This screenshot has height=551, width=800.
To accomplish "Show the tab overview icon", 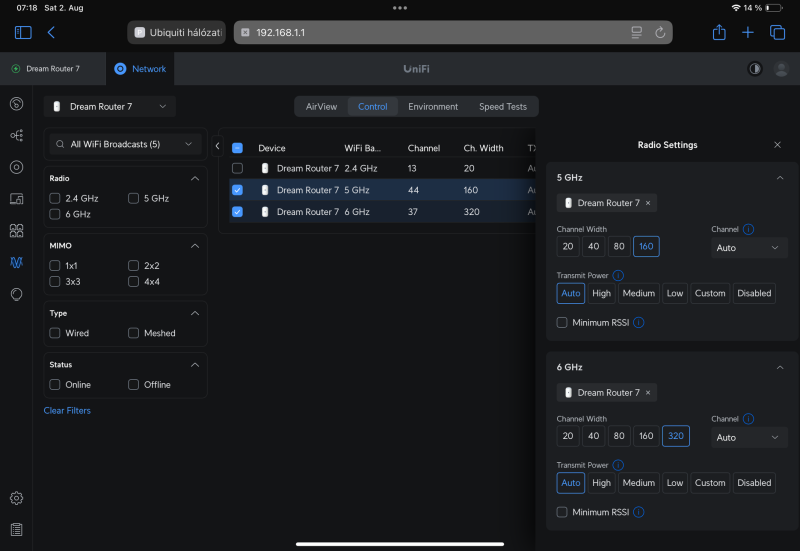I will (777, 33).
